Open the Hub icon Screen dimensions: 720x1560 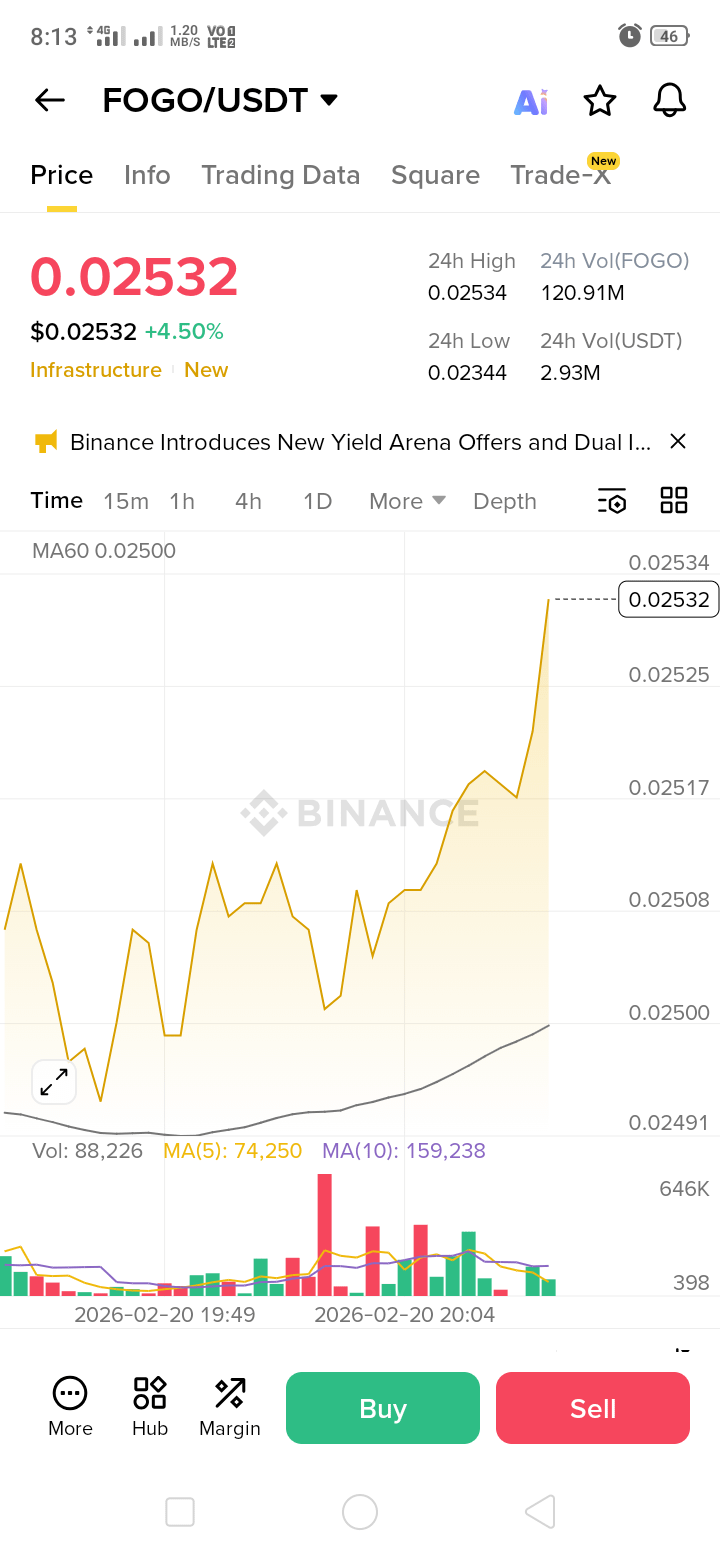[150, 1393]
